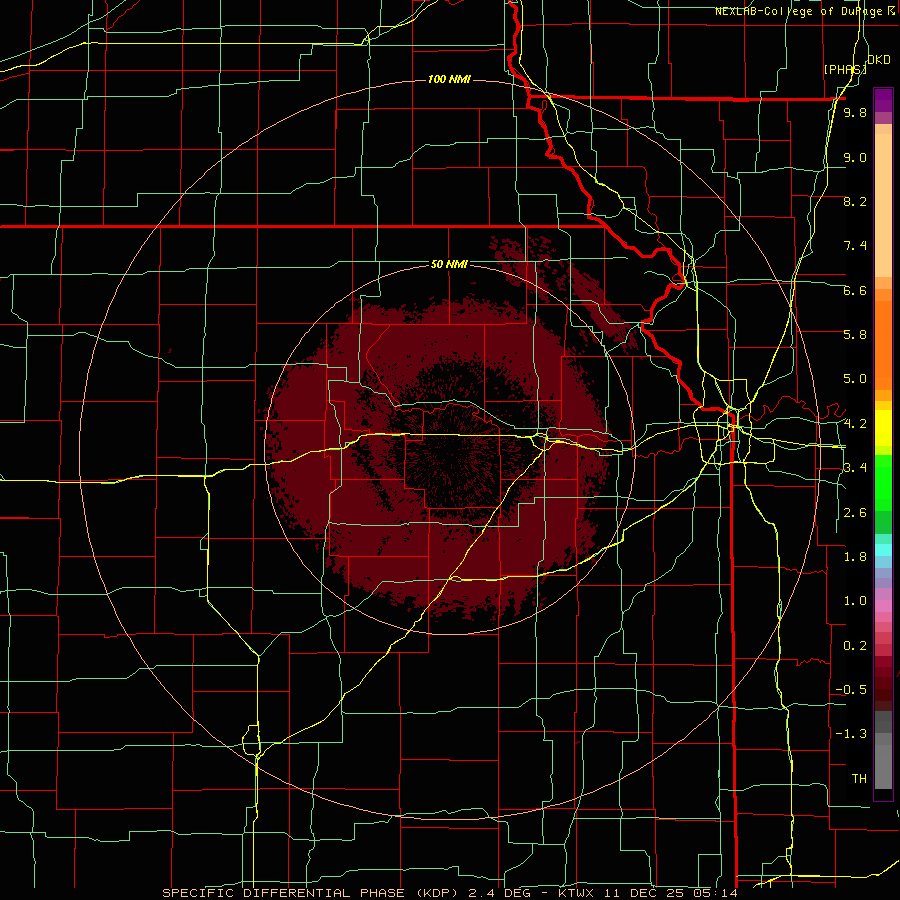This screenshot has height=900, width=900.
Task: Click the 1.8 color scale value
Action: click(855, 557)
